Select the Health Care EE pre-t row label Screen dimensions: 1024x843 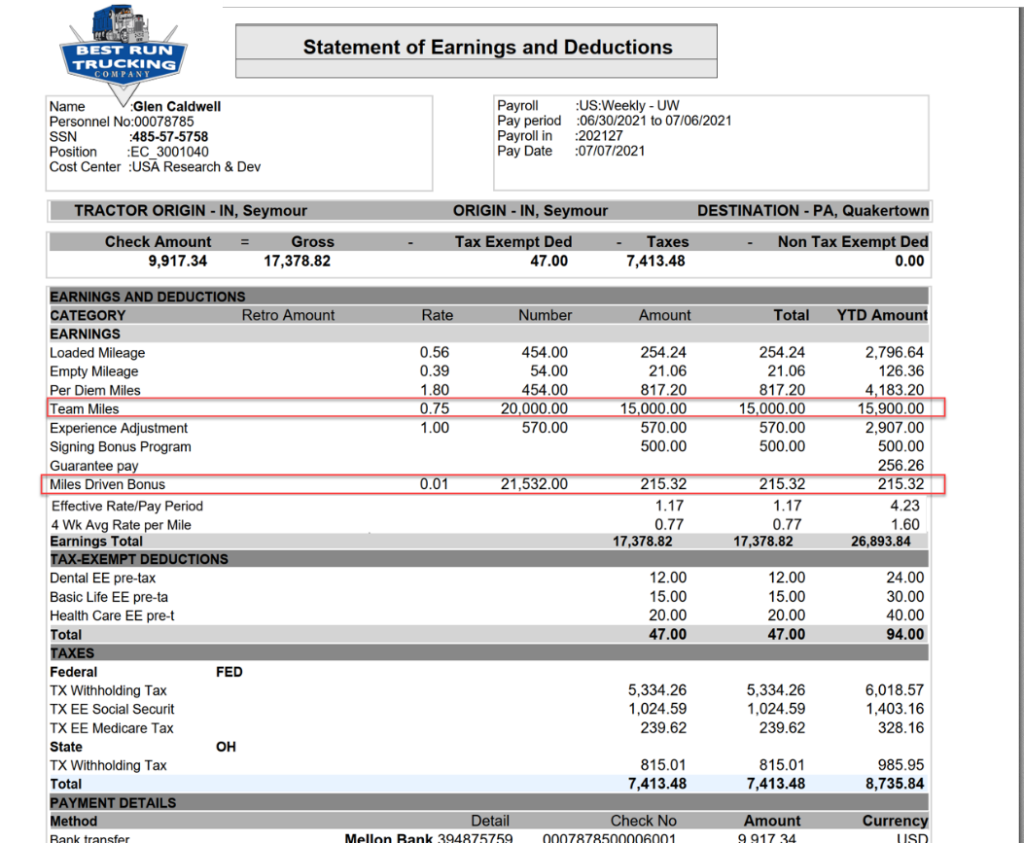[112, 616]
